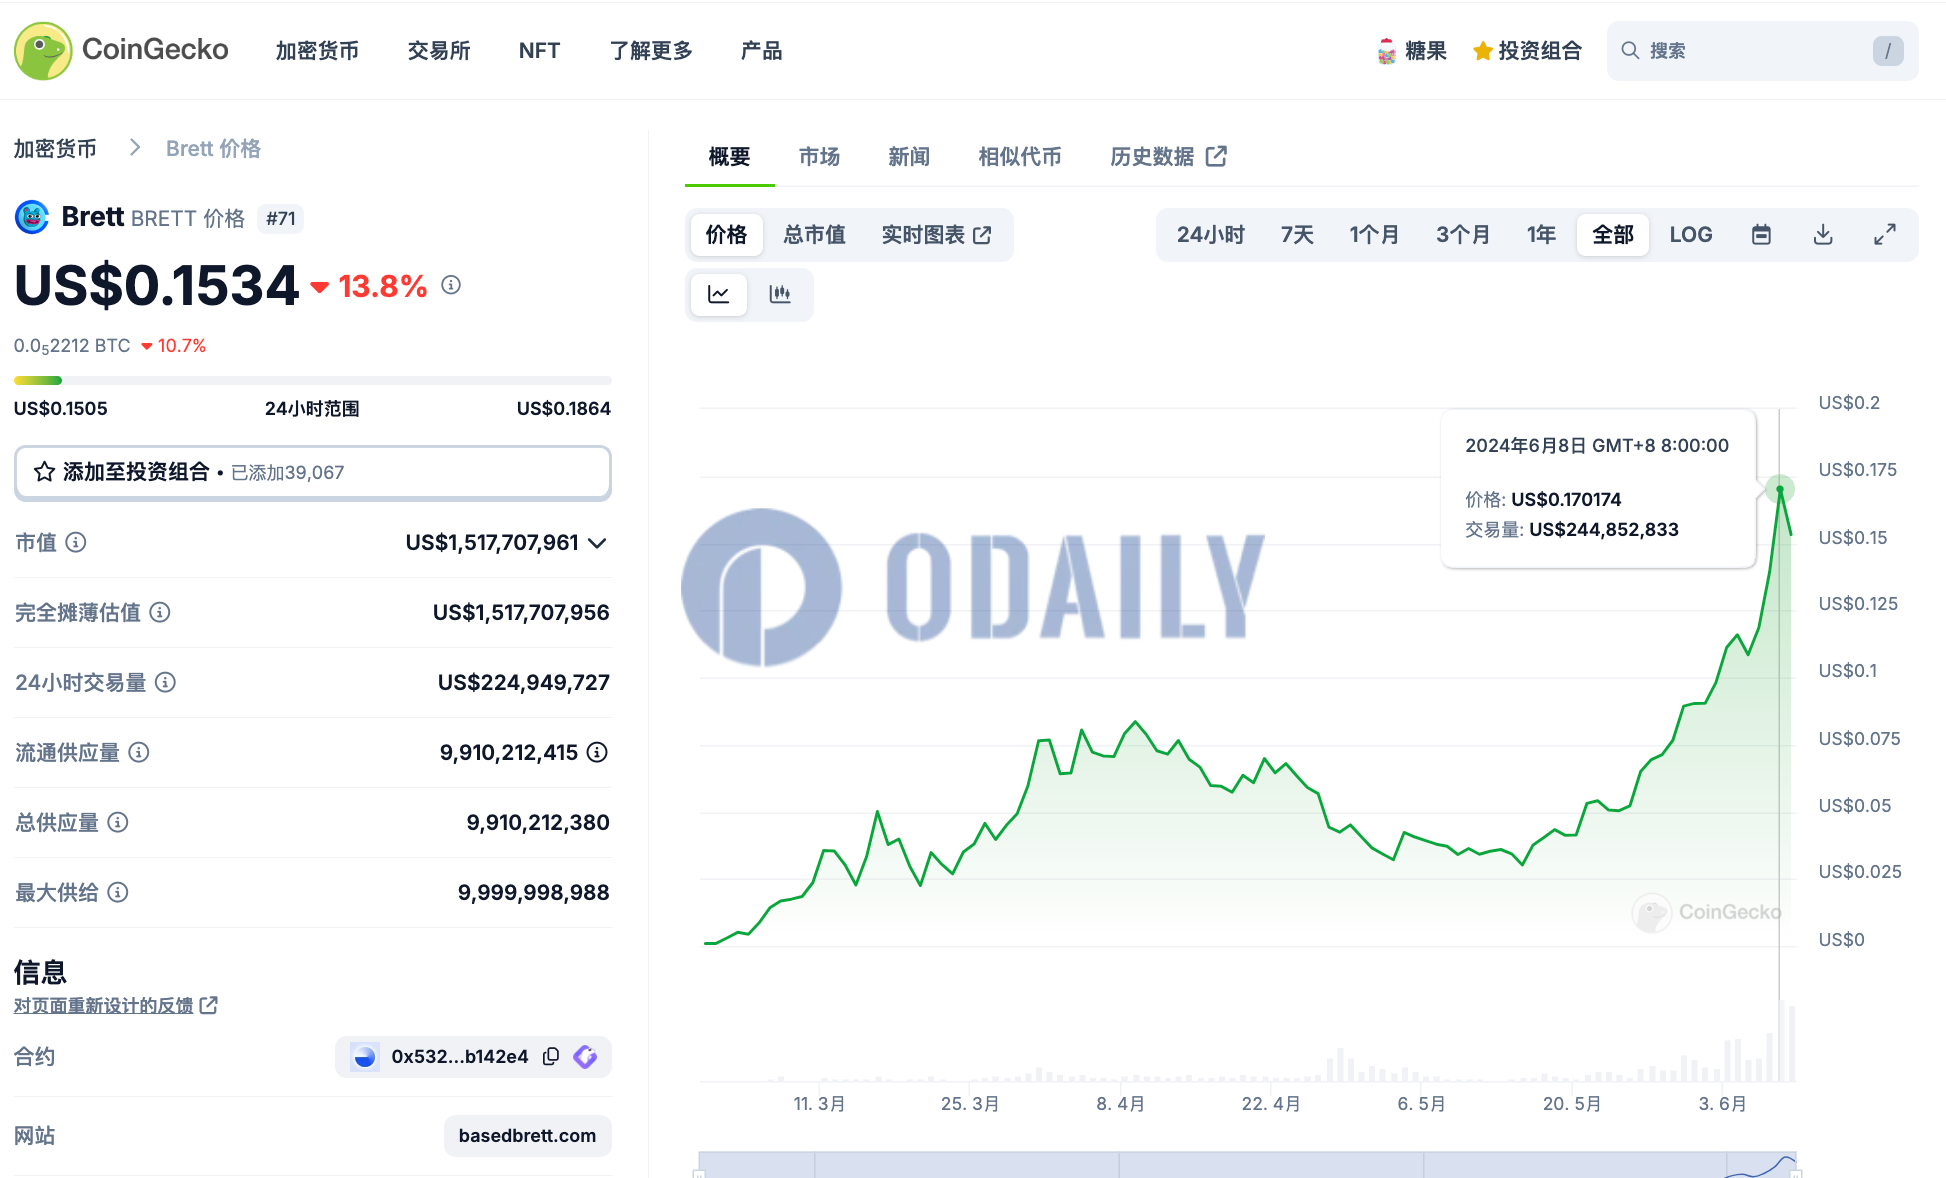The width and height of the screenshot is (1946, 1178).
Task: Click the CoinGecko gecko logo
Action: coord(43,50)
